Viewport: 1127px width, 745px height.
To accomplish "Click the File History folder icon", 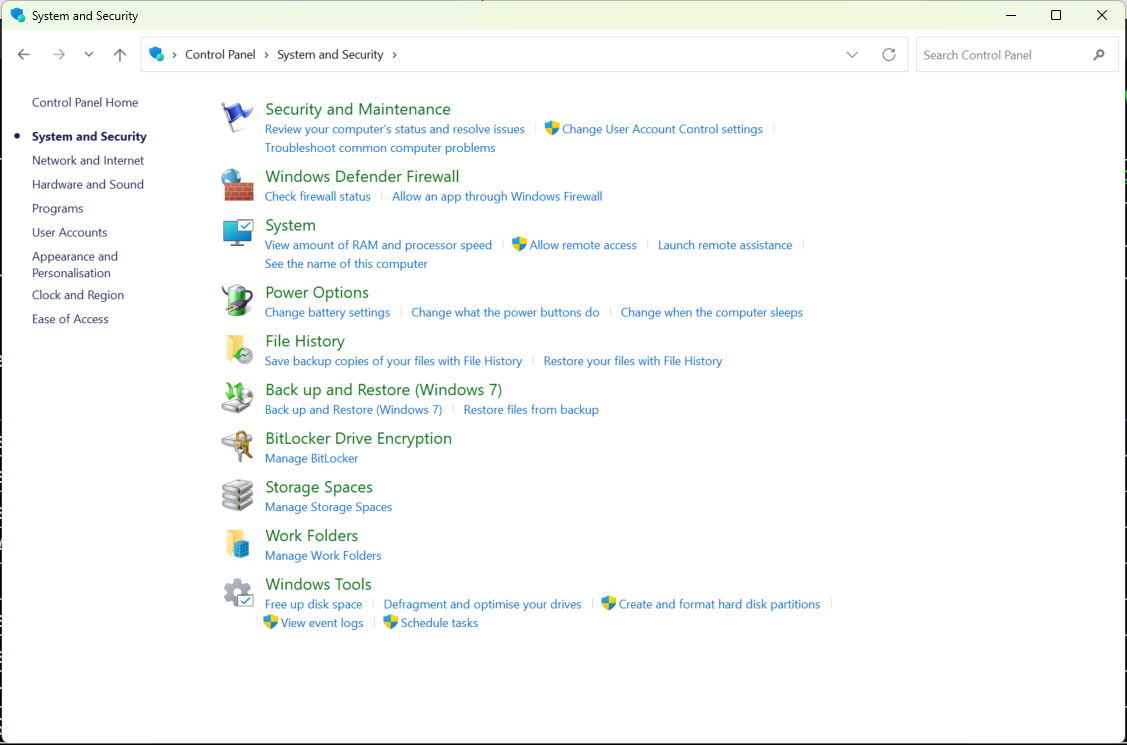I will (x=237, y=349).
